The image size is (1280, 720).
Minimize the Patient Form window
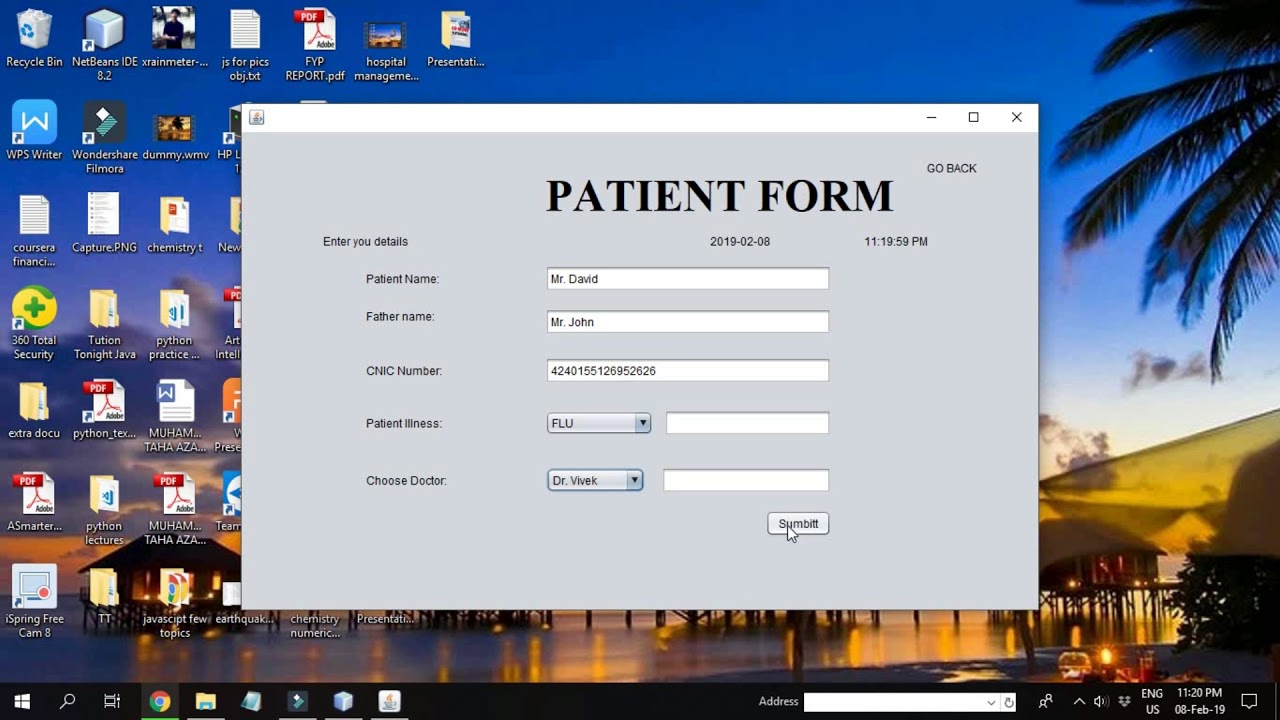pos(931,118)
